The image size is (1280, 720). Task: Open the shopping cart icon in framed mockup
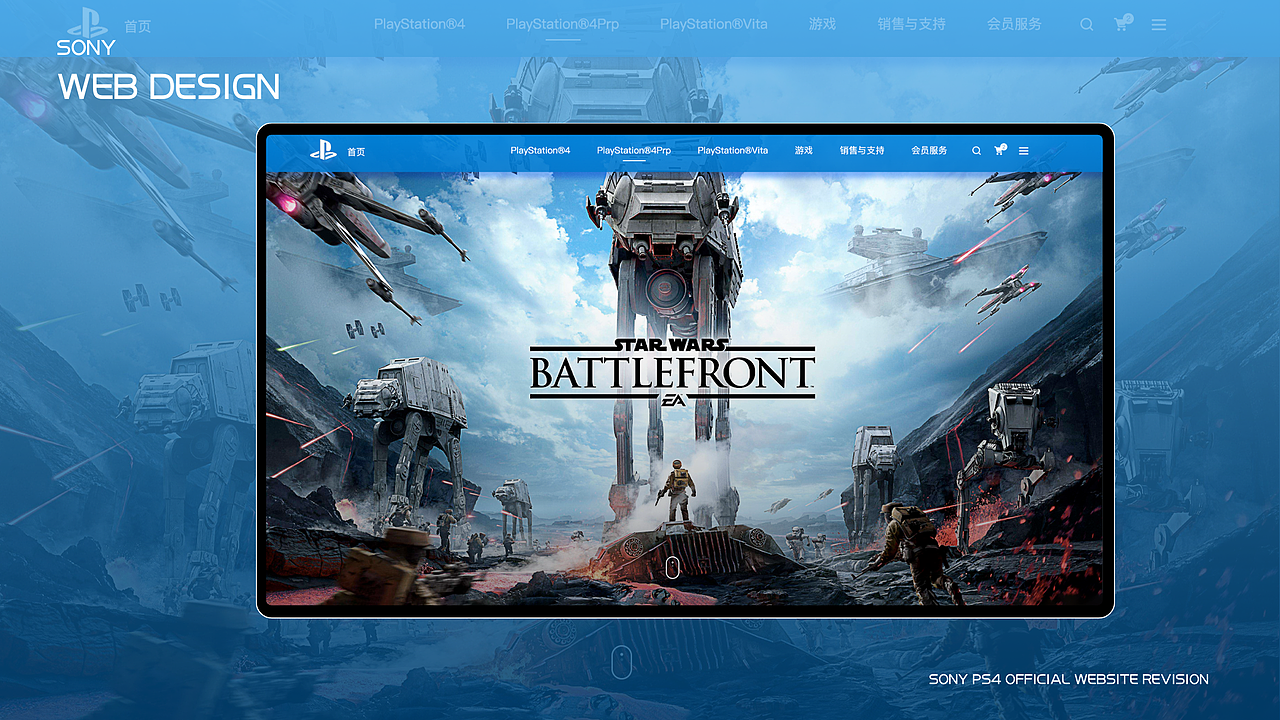(x=999, y=150)
